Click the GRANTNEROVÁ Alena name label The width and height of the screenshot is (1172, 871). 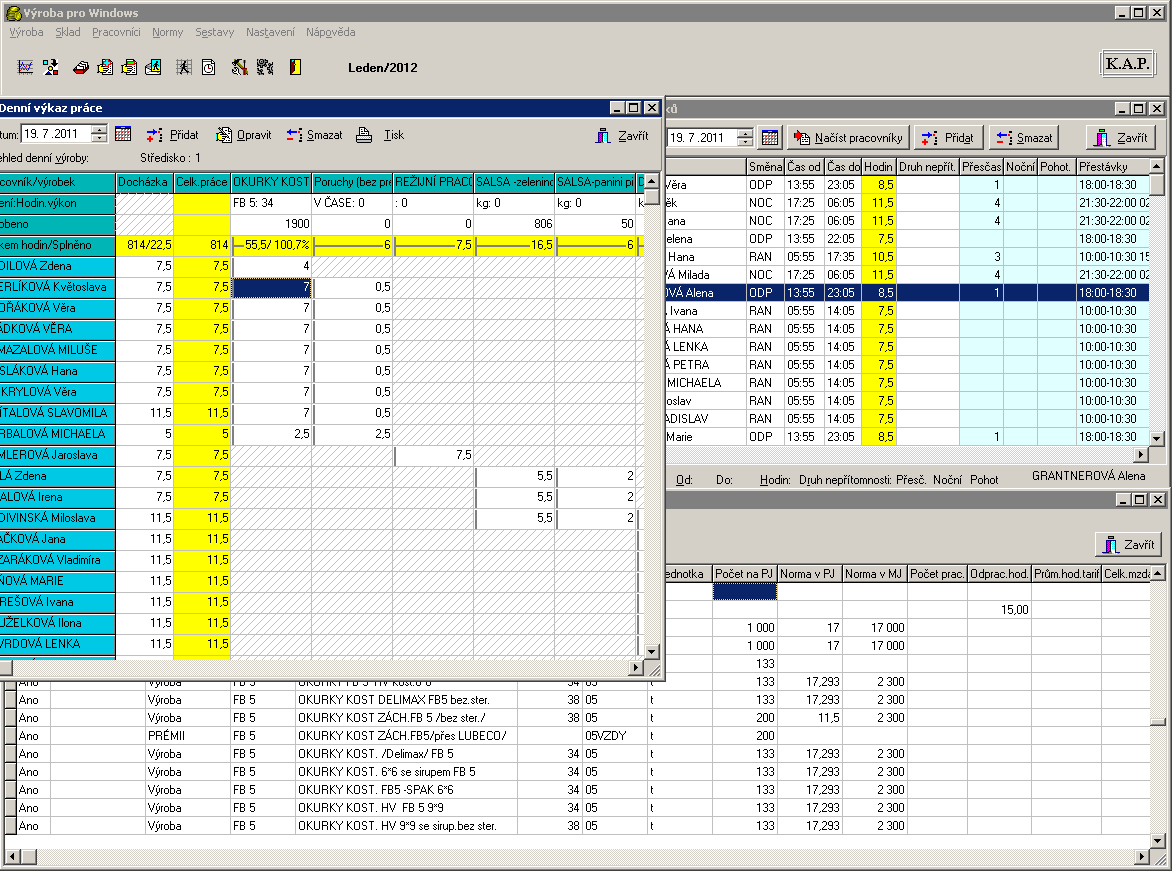tap(1088, 475)
